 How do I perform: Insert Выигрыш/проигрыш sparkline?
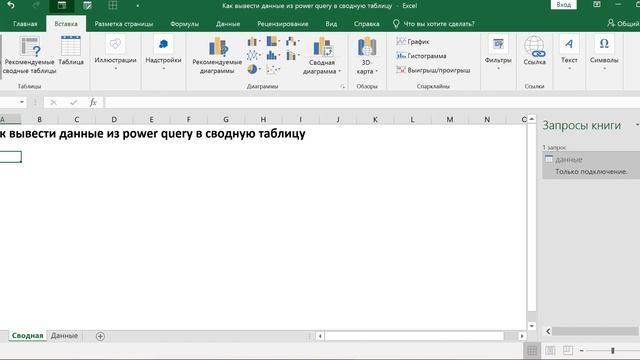click(x=433, y=70)
